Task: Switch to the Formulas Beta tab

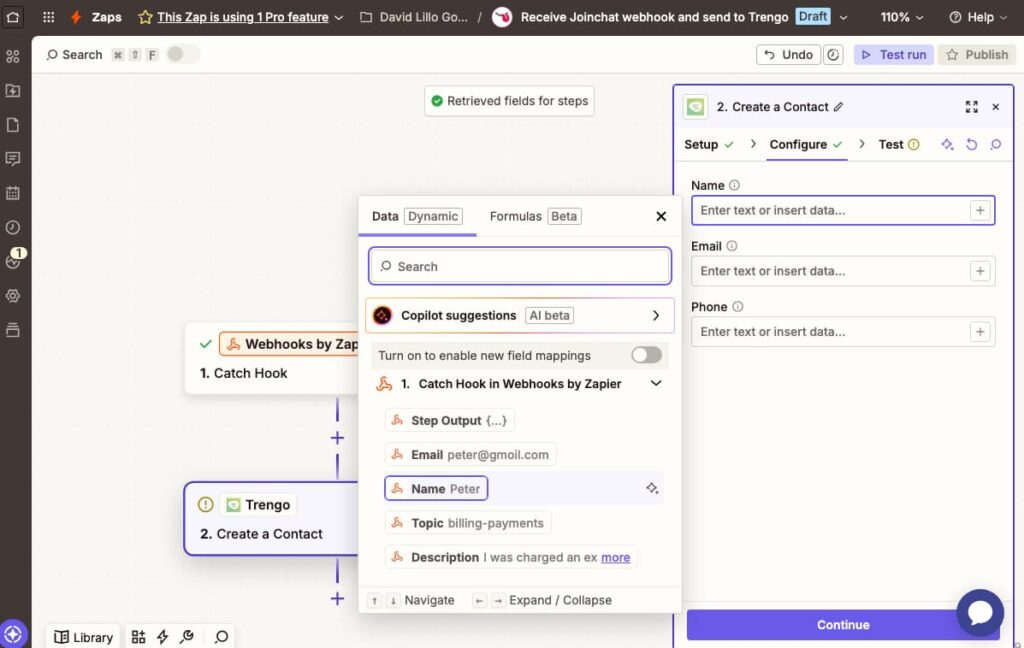Action: pyautogui.click(x=535, y=216)
